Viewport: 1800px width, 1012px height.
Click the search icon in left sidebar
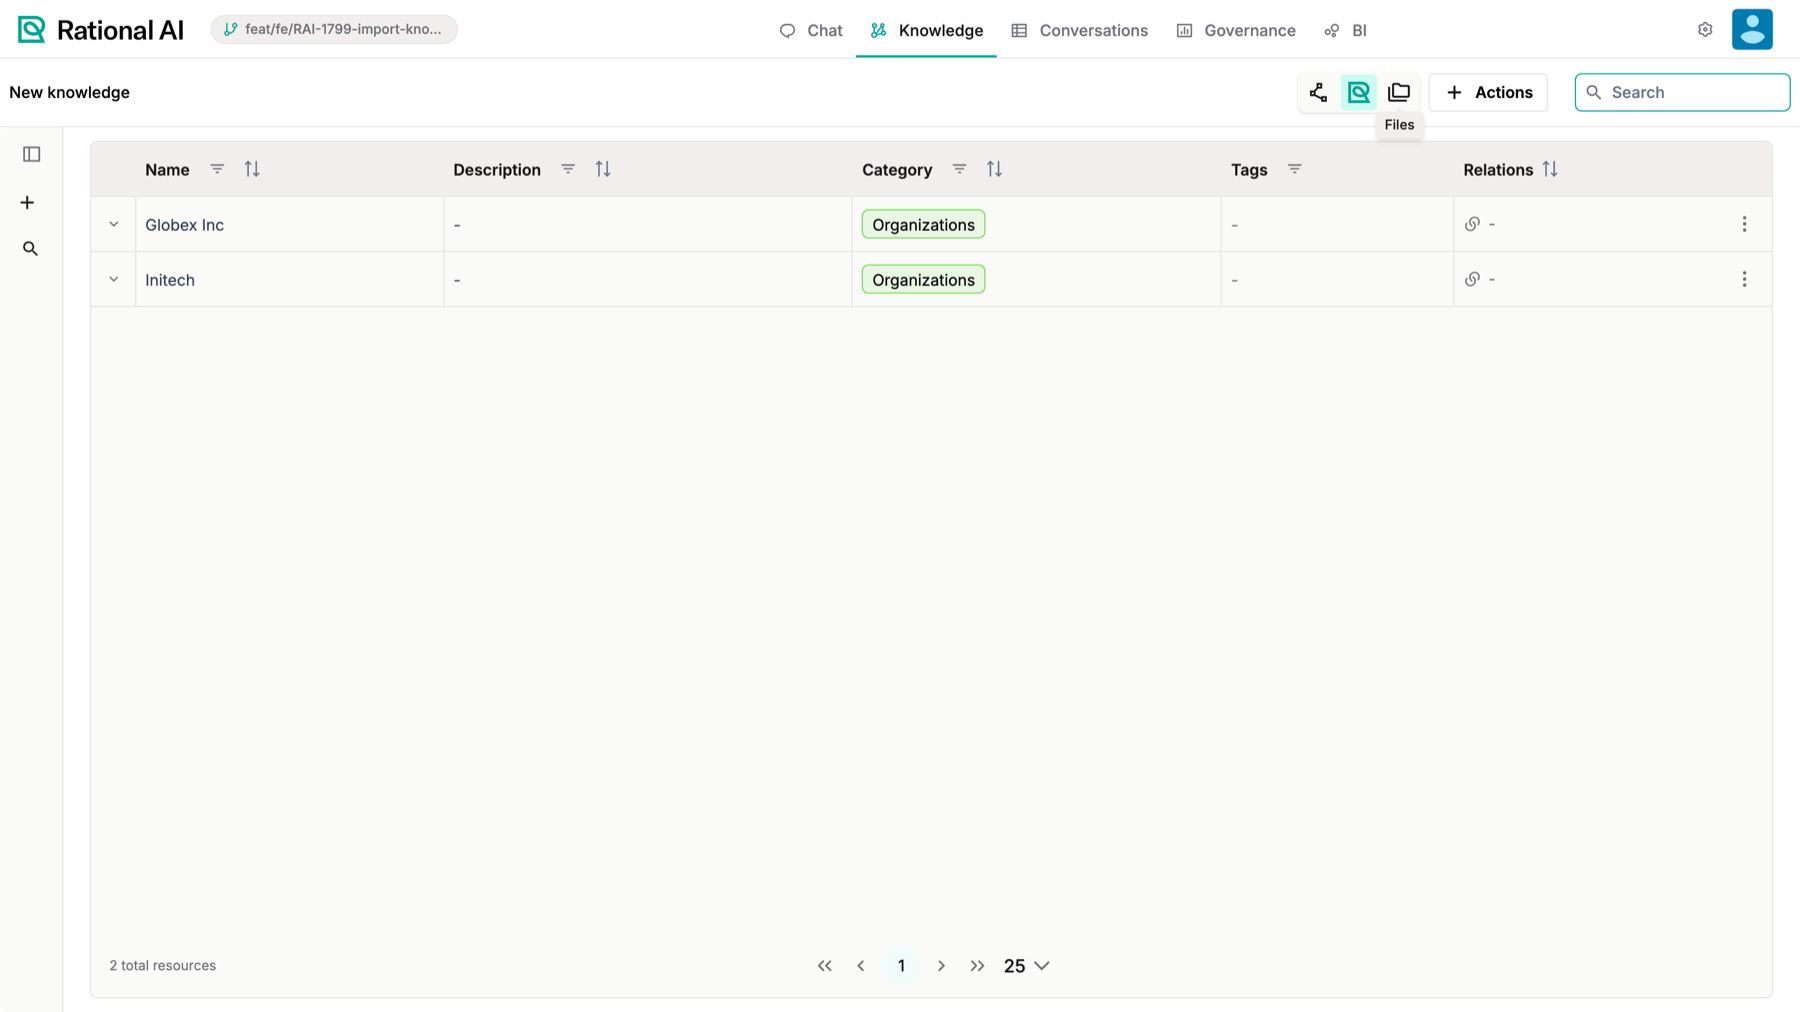coord(30,248)
